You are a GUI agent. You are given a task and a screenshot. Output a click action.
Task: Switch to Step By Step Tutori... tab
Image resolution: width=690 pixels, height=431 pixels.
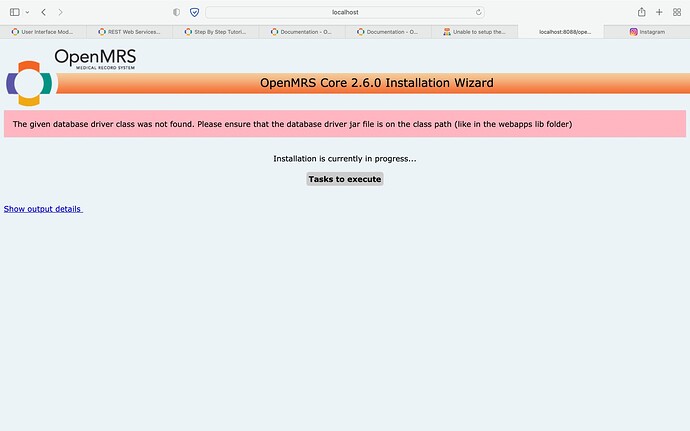[216, 32]
